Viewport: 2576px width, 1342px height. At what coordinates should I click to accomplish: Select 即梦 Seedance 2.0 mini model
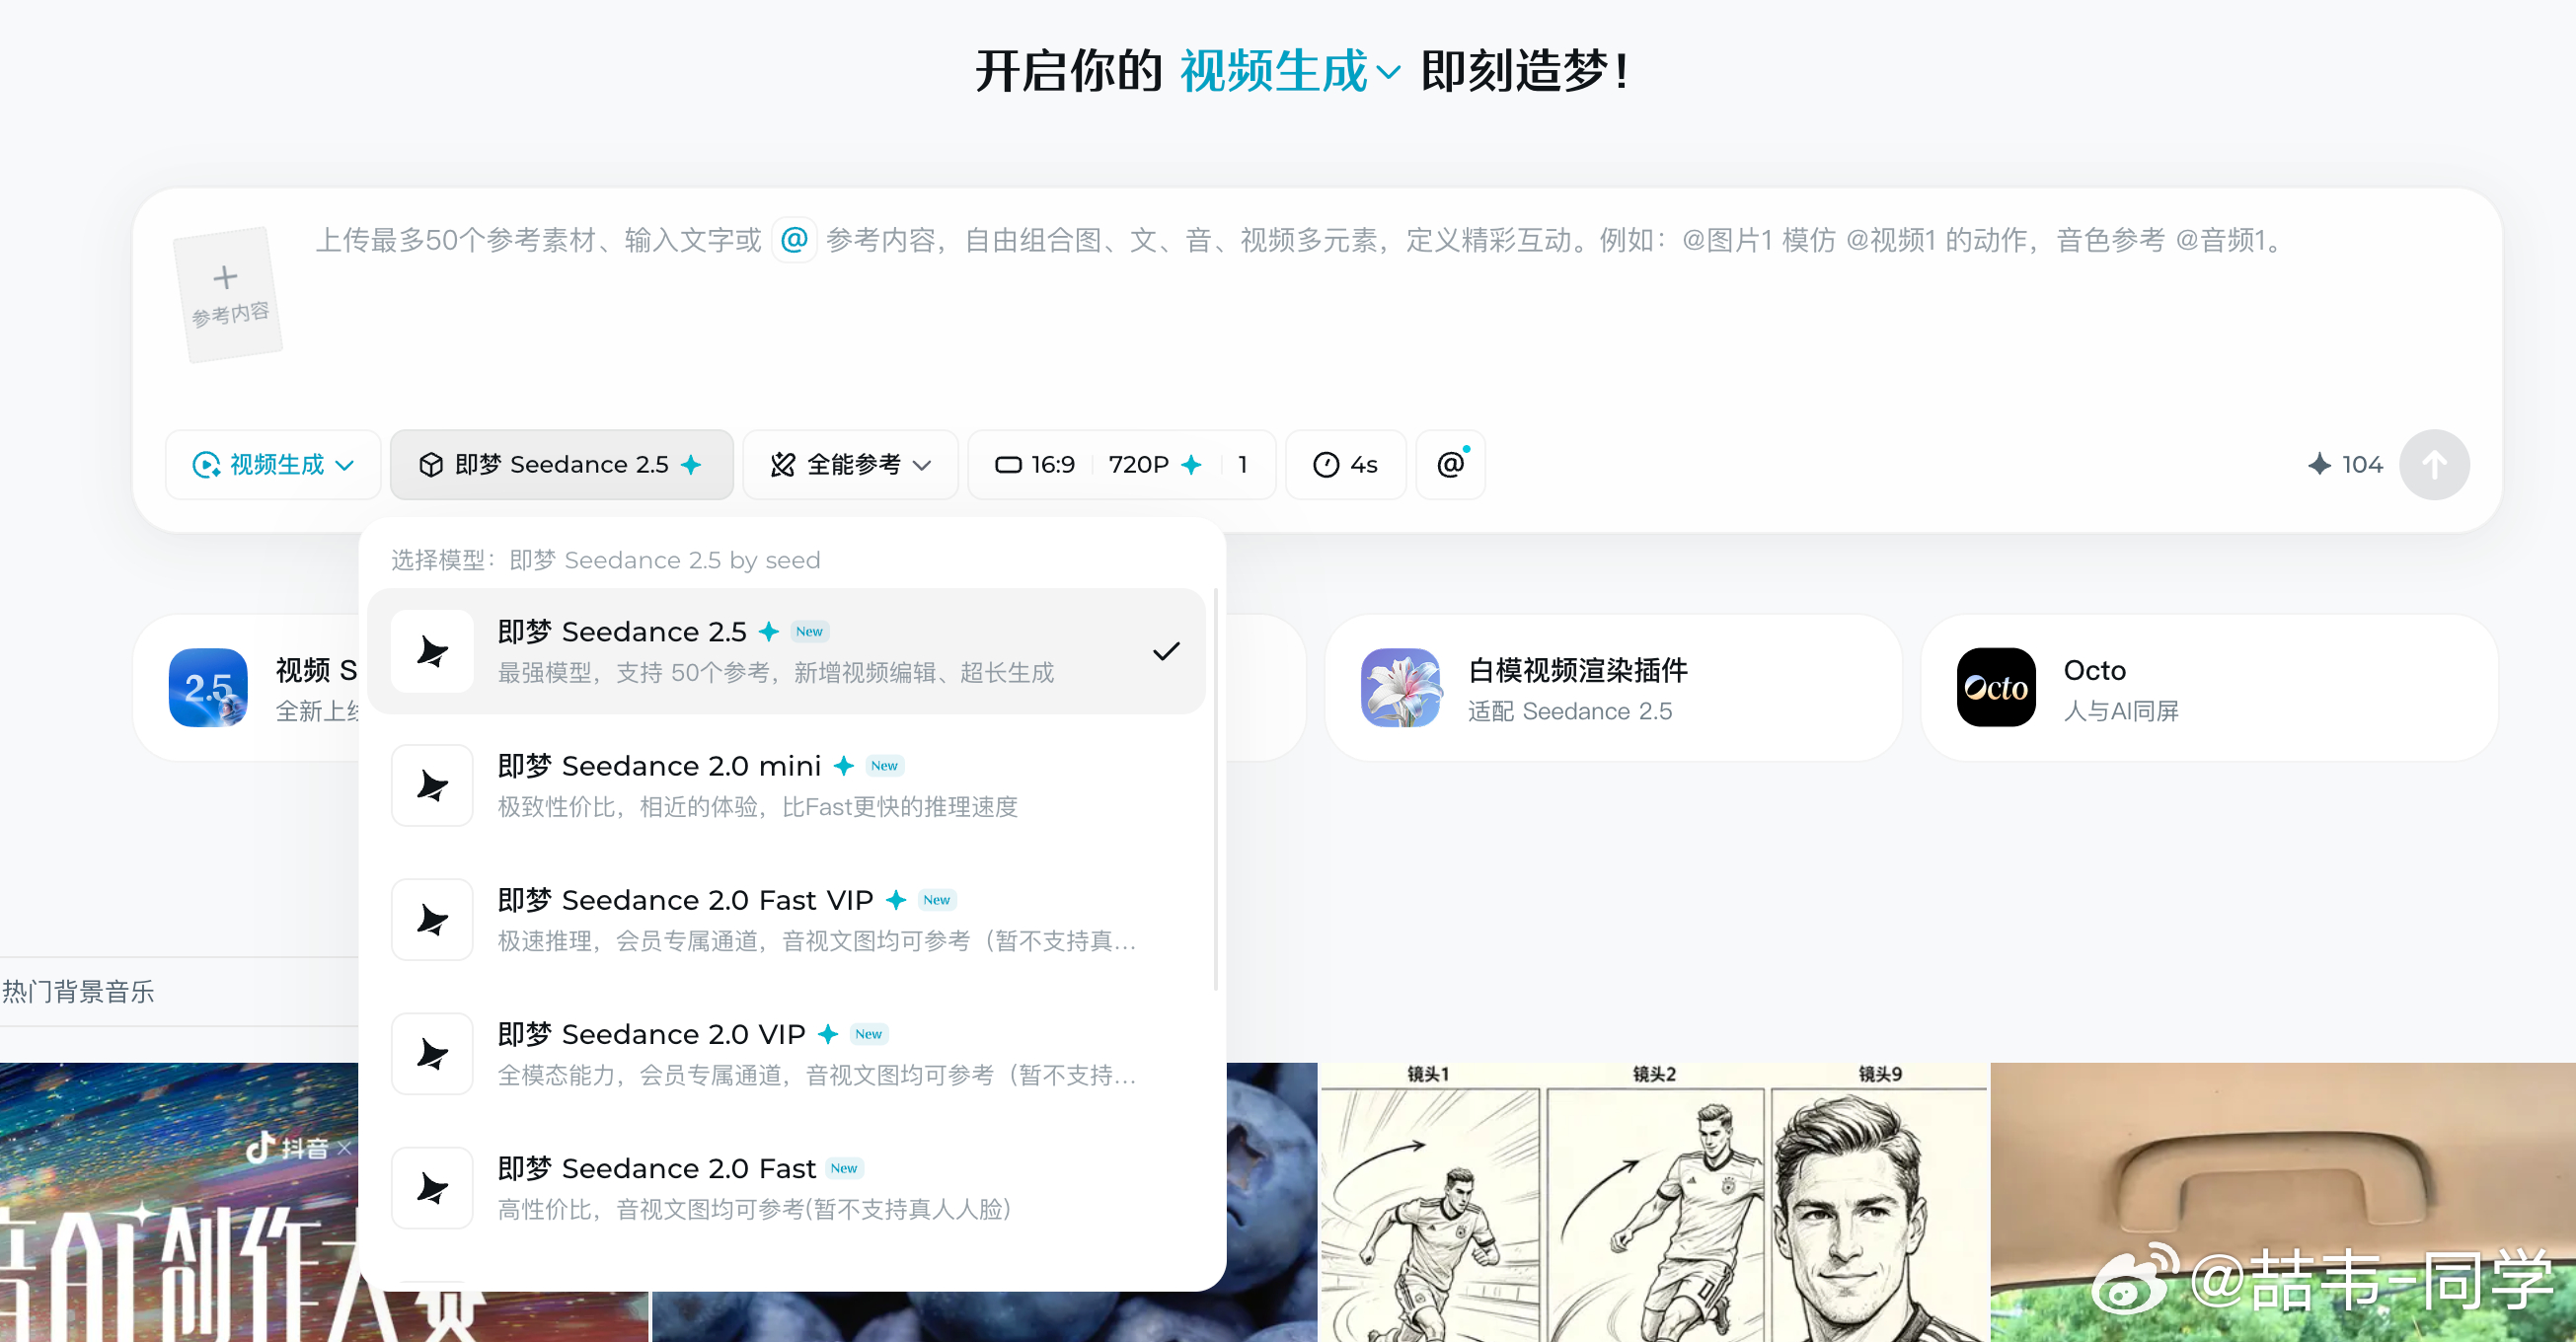tap(786, 785)
